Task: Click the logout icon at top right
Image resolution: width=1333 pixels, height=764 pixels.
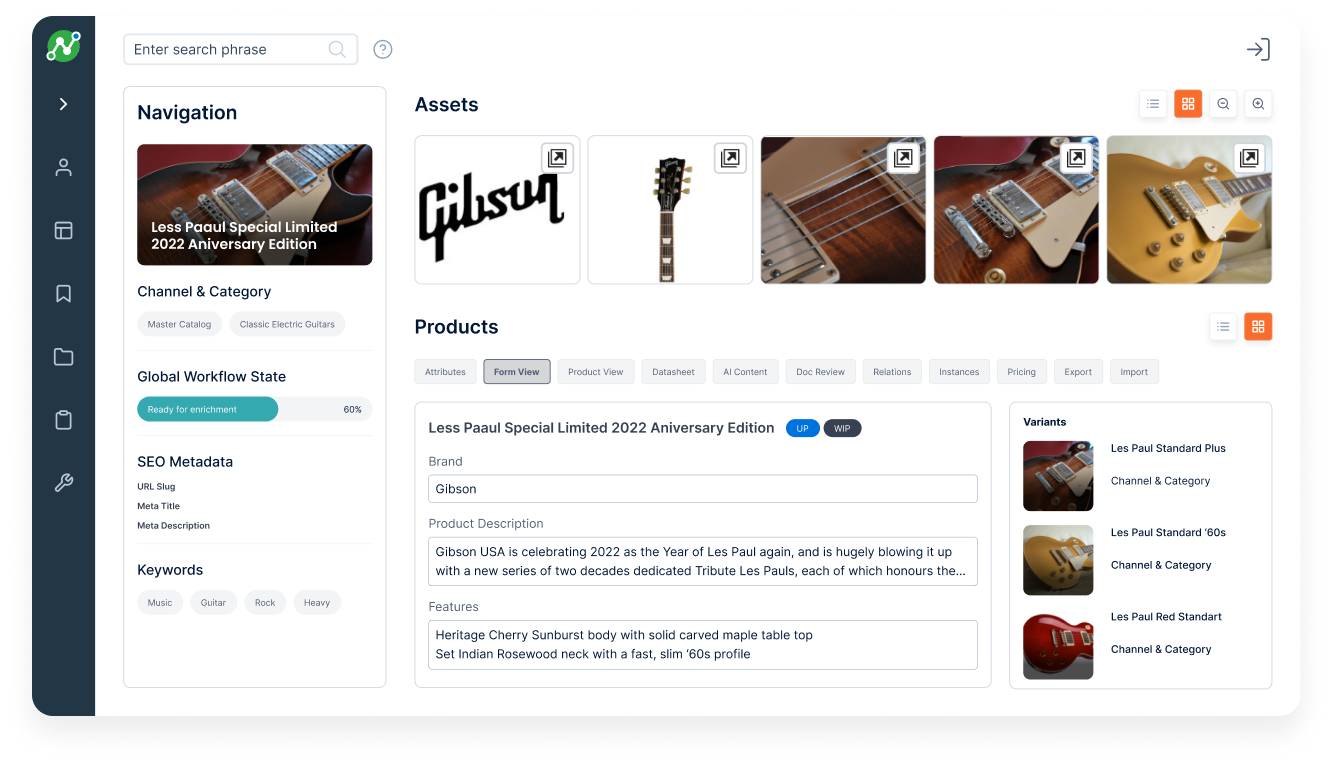Action: point(1258,49)
